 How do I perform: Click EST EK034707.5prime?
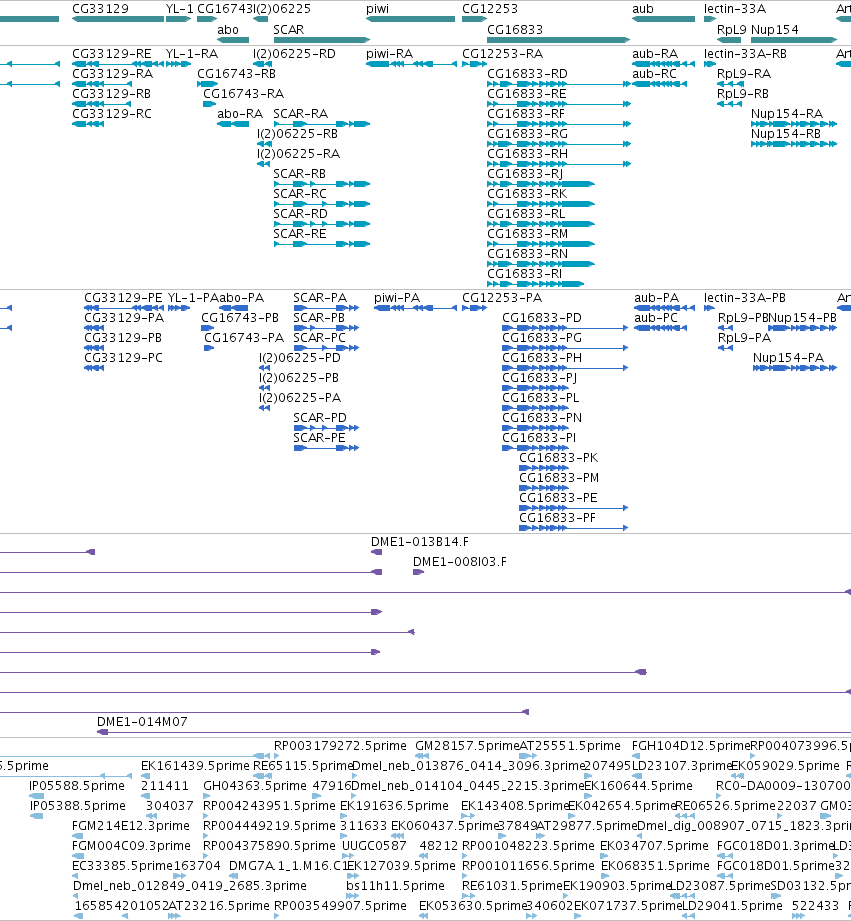pyautogui.click(x=654, y=845)
